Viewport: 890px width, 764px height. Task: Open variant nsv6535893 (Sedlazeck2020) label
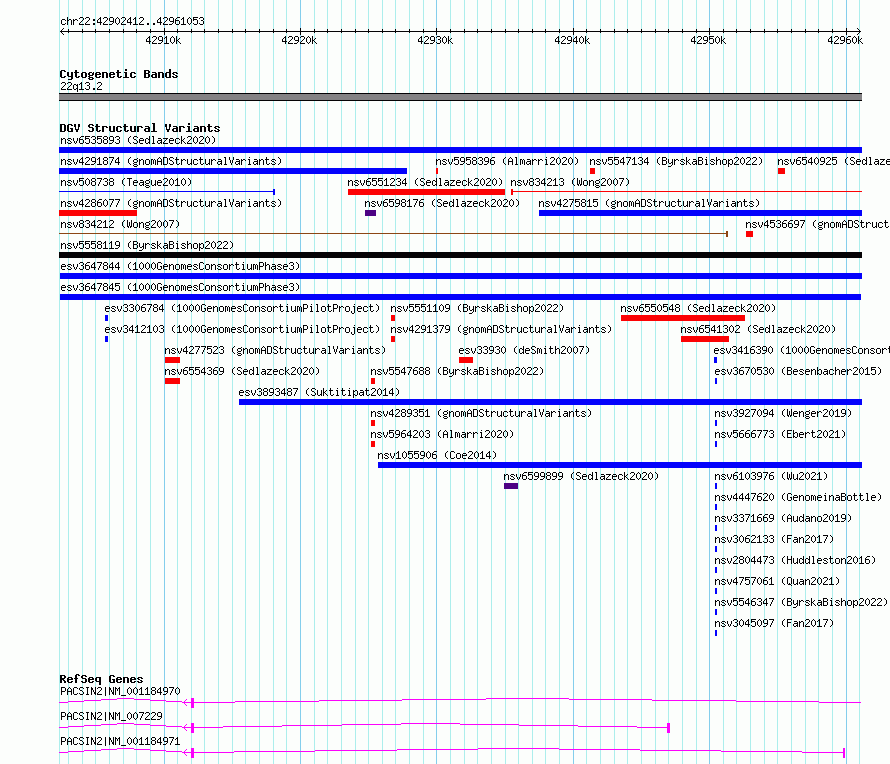pos(138,140)
